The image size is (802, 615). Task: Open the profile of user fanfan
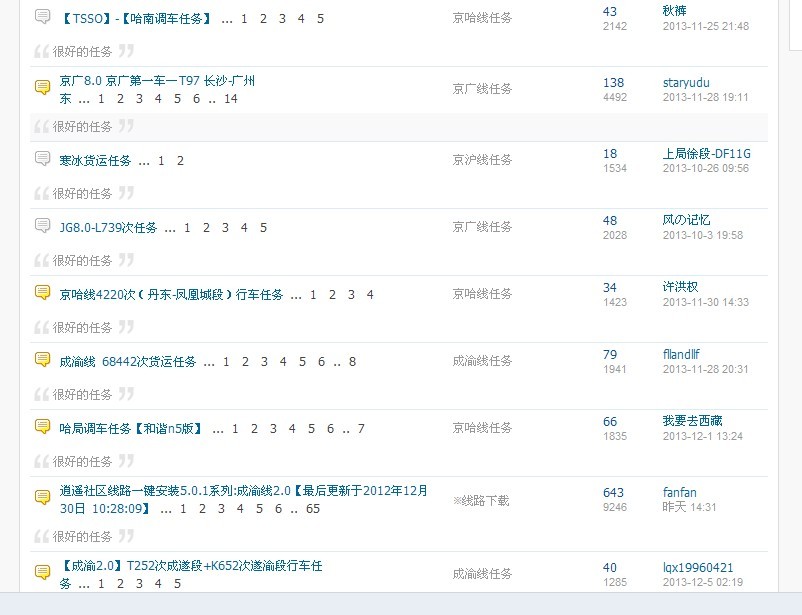679,492
